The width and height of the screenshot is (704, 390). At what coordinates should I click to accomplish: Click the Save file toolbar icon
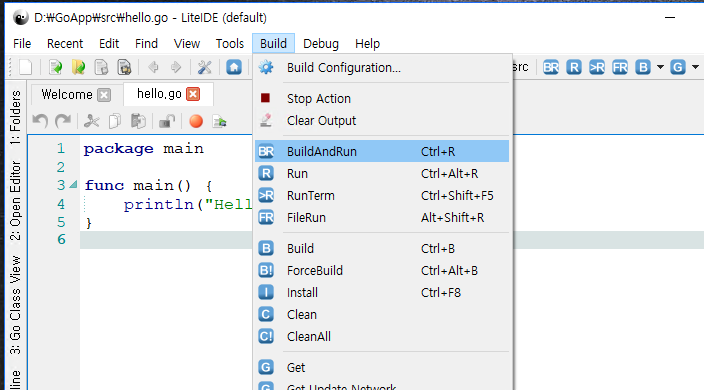[x=101, y=67]
